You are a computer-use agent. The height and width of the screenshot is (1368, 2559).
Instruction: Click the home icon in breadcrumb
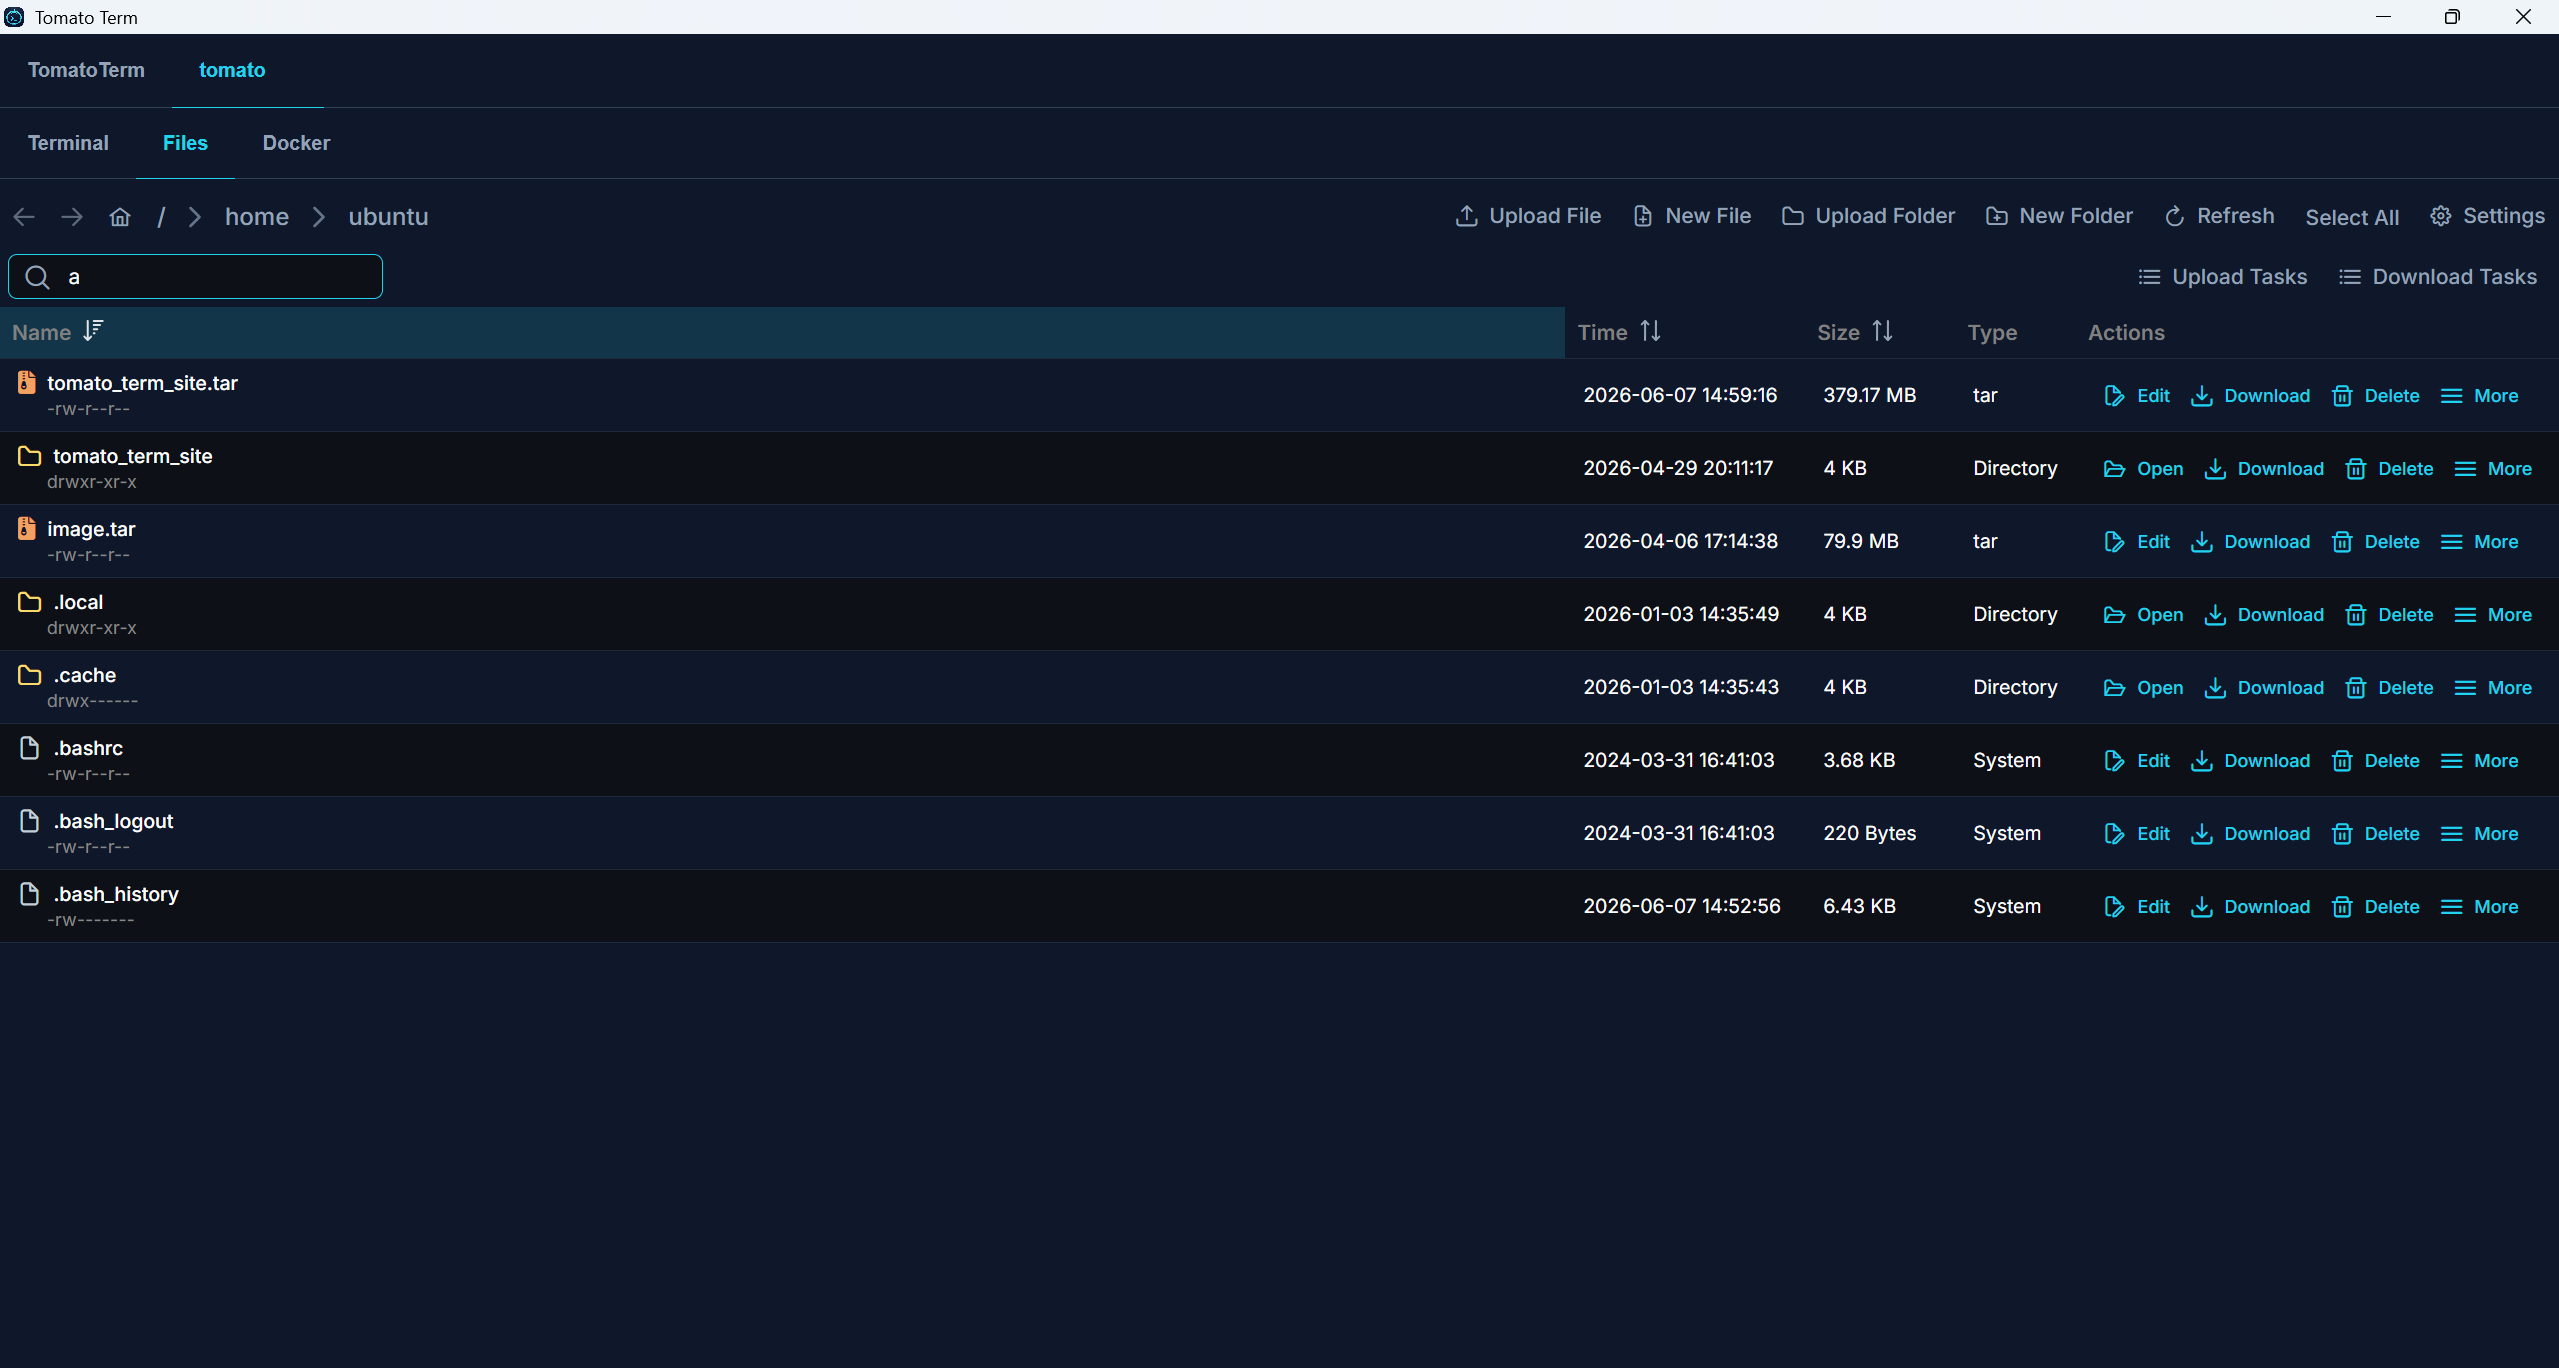pyautogui.click(x=120, y=217)
